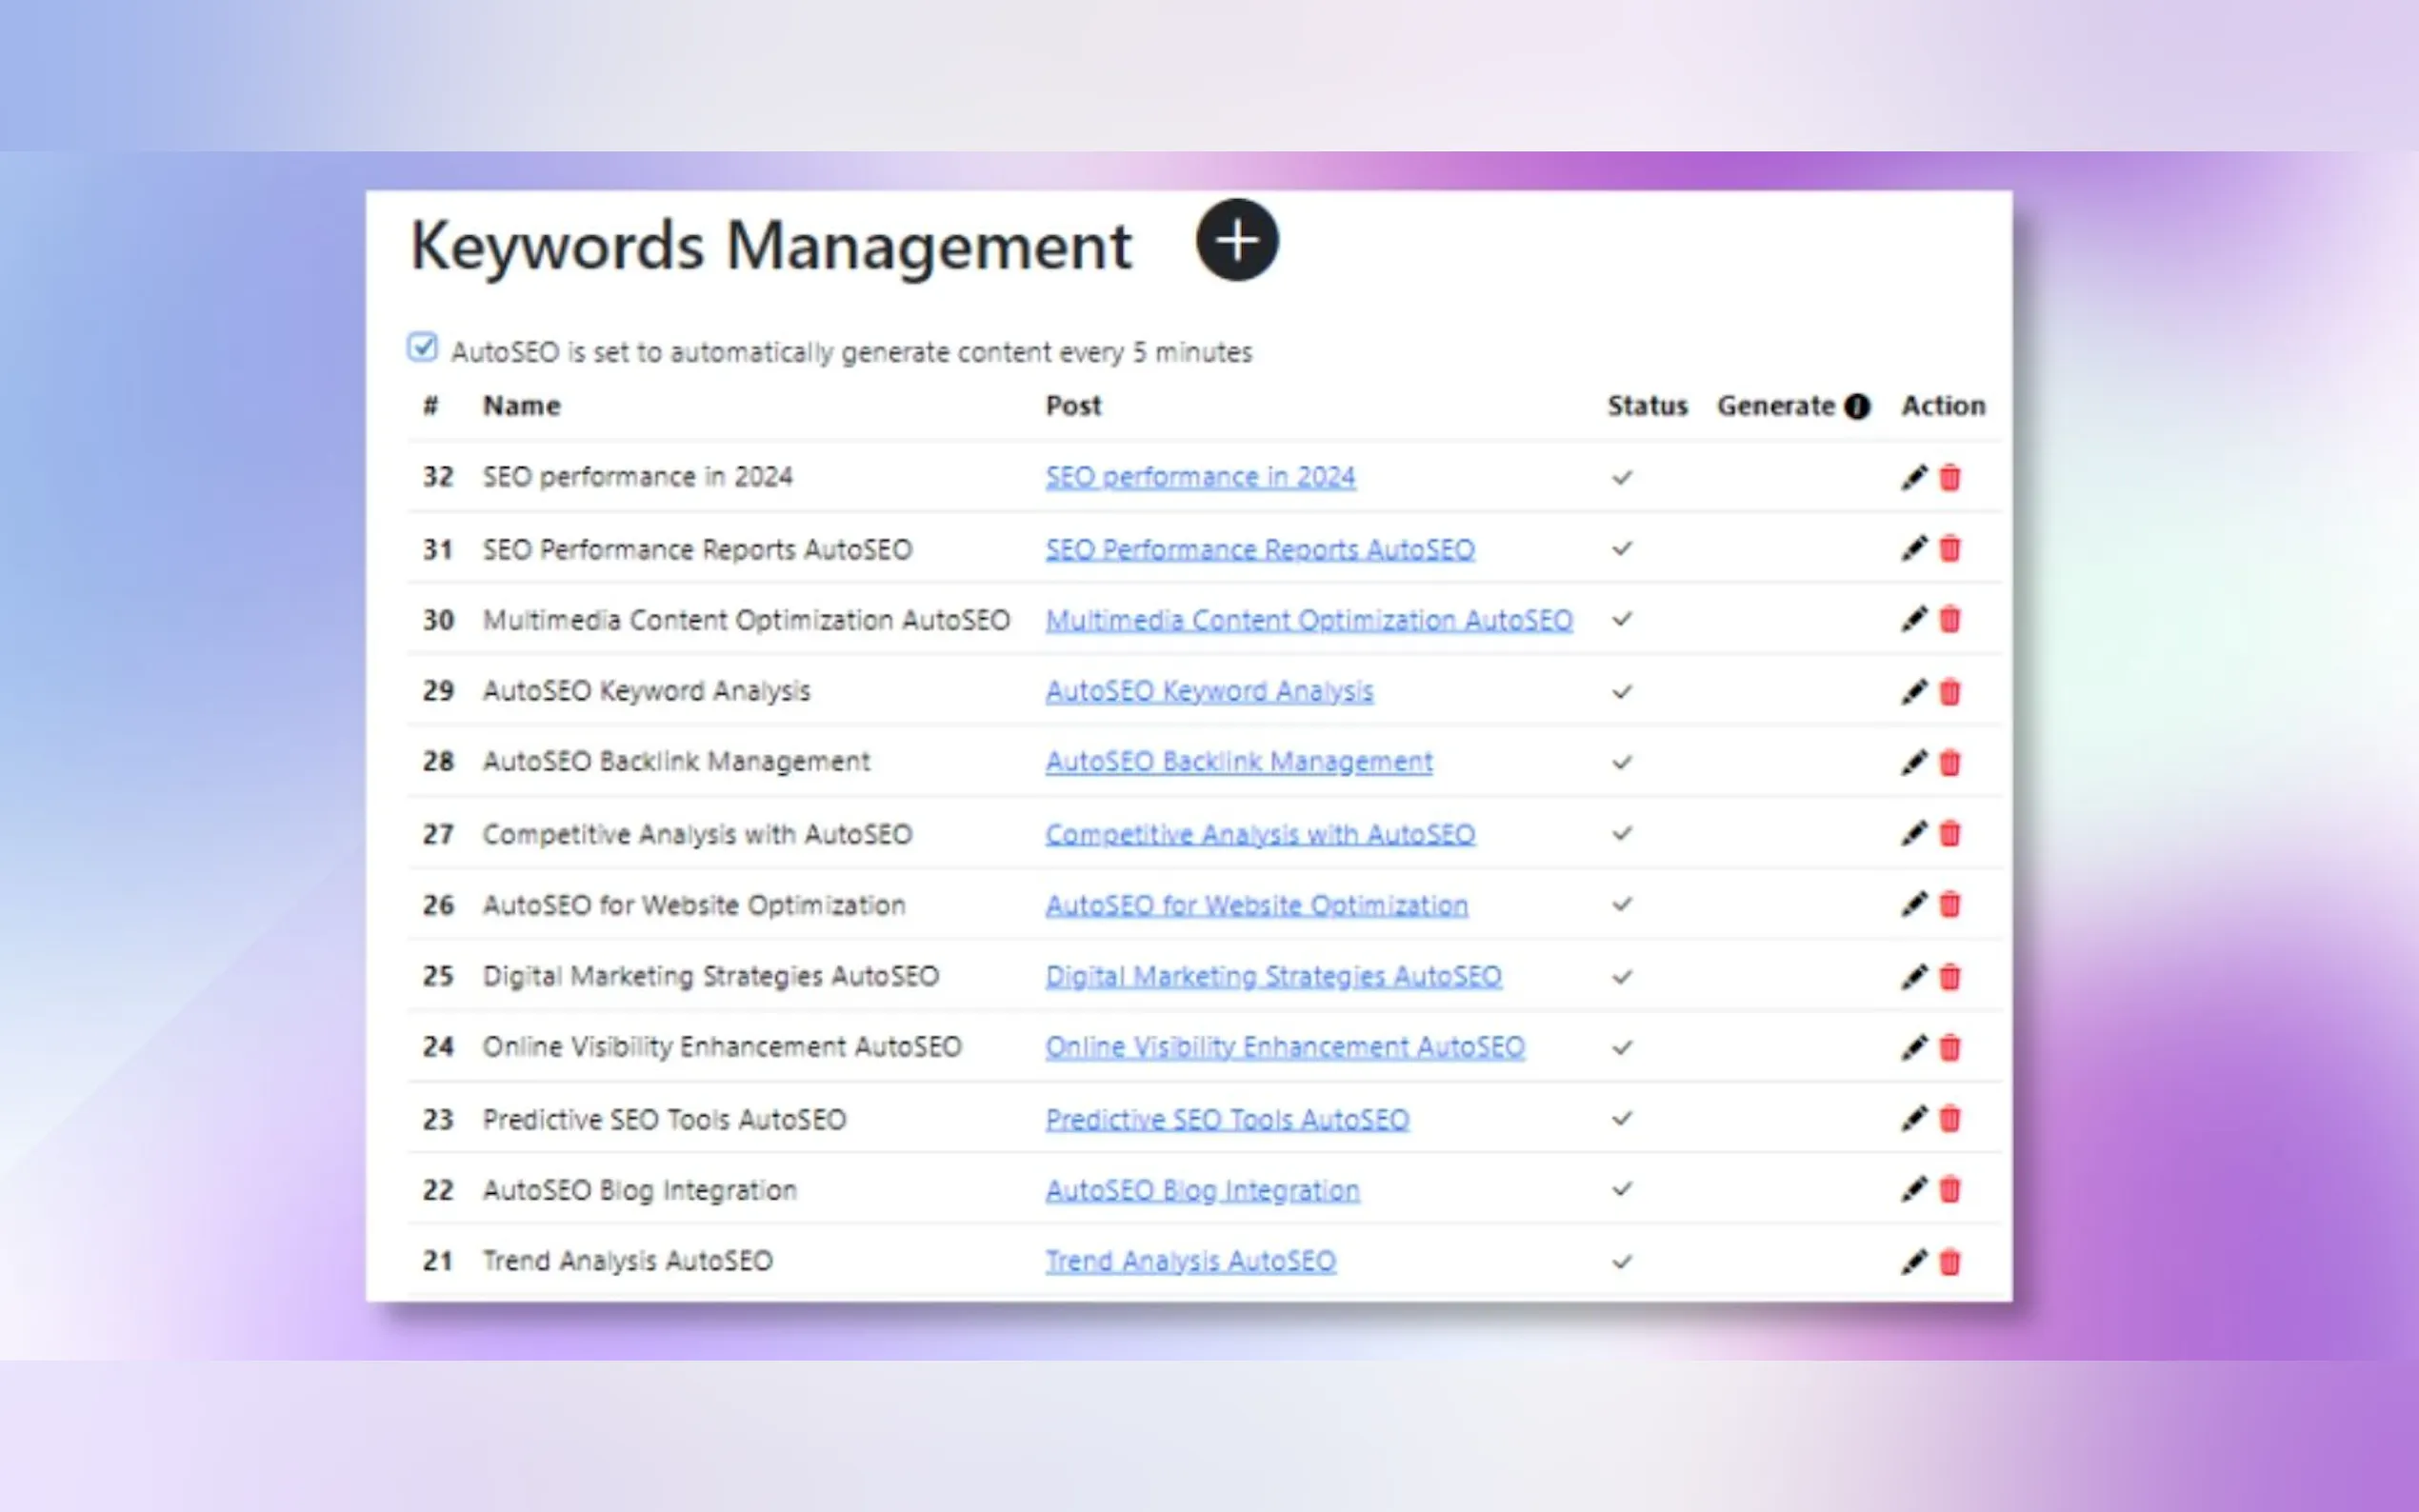
Task: Disable automatic content generation every 5 minutes
Action: pyautogui.click(x=422, y=348)
